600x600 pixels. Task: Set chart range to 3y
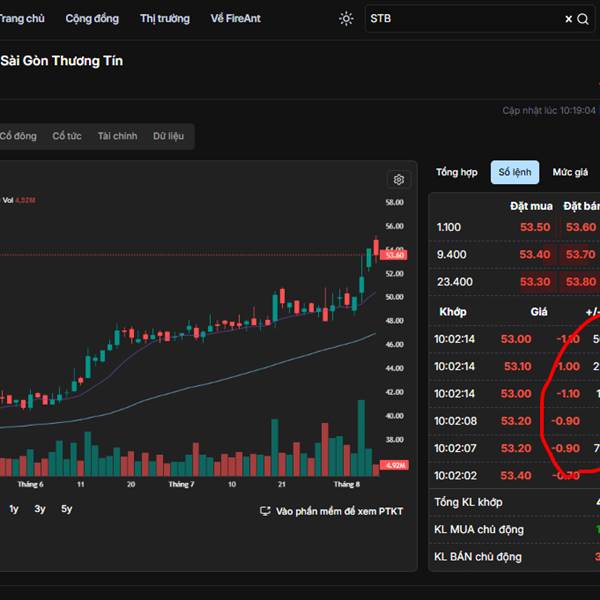click(x=40, y=509)
